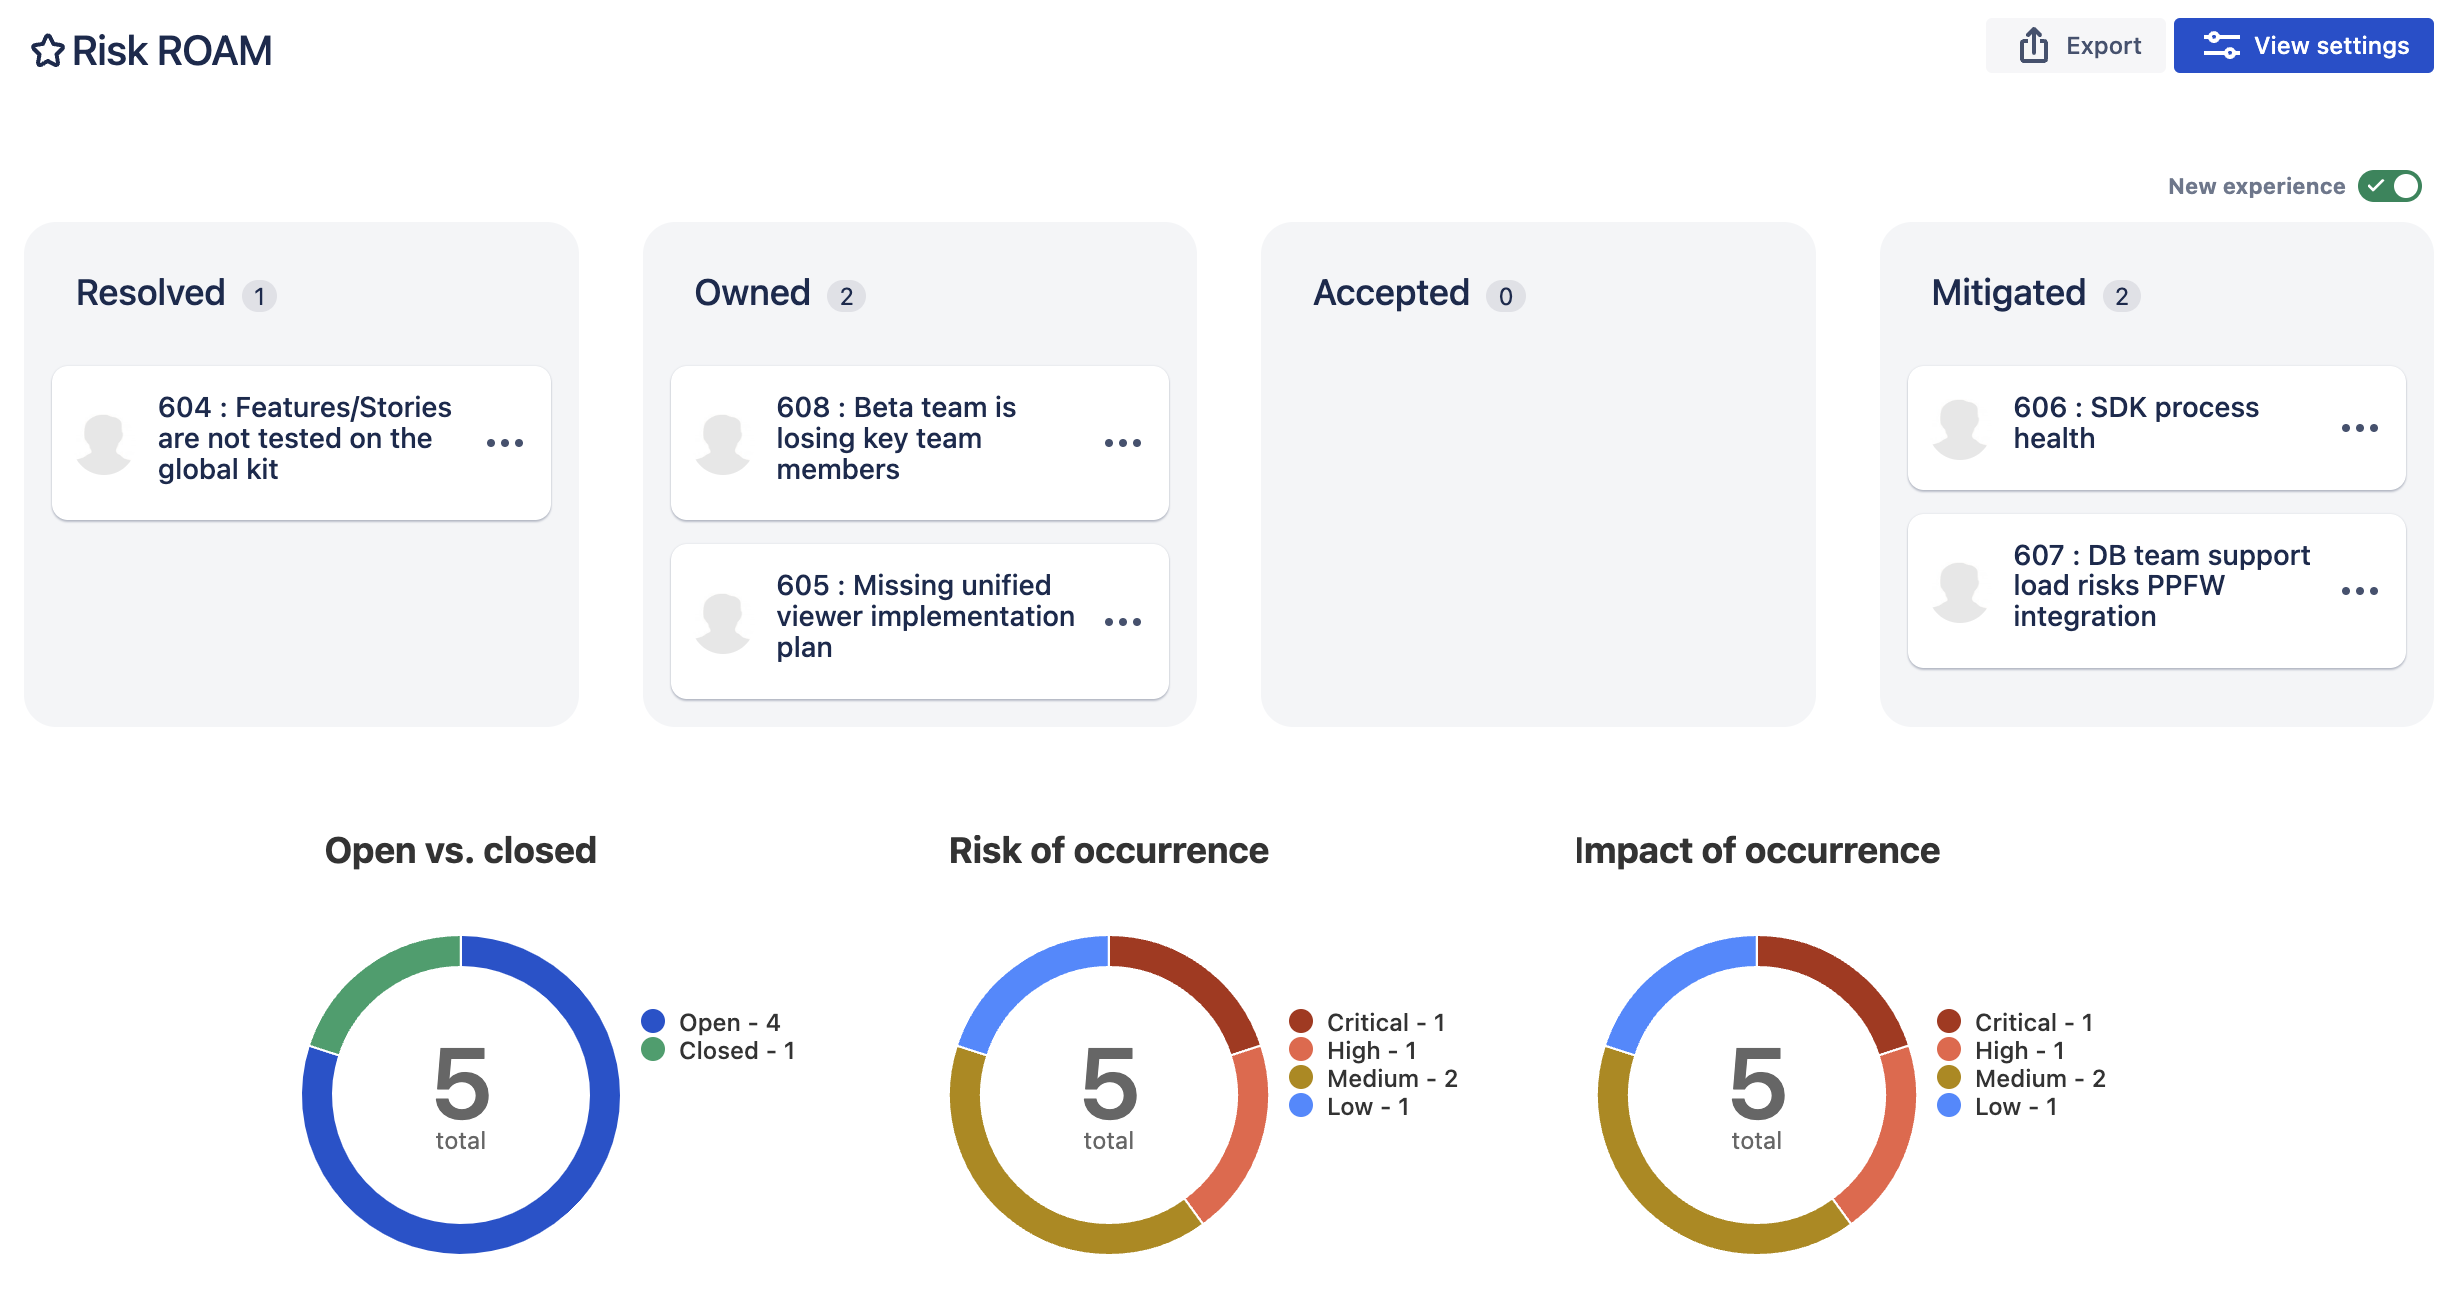Open the three-dot menu on card 608
The height and width of the screenshot is (1298, 2444).
(1124, 443)
